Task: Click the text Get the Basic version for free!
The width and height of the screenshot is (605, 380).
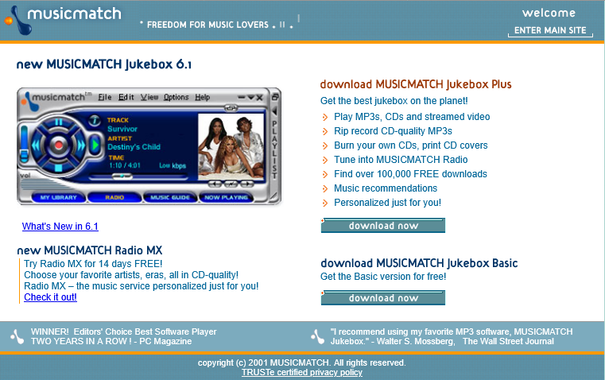Action: pos(383,277)
